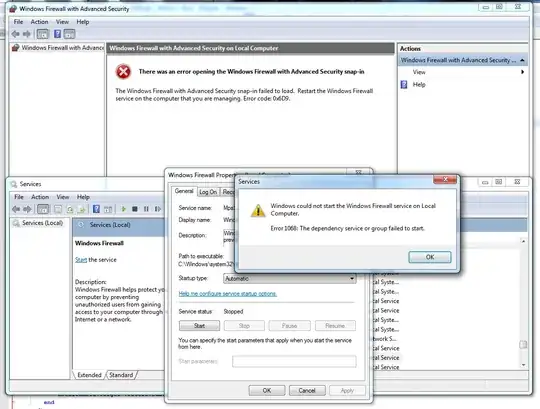Click OK in Services error dialog
Screen dimensions: 540x409
click(x=430, y=257)
